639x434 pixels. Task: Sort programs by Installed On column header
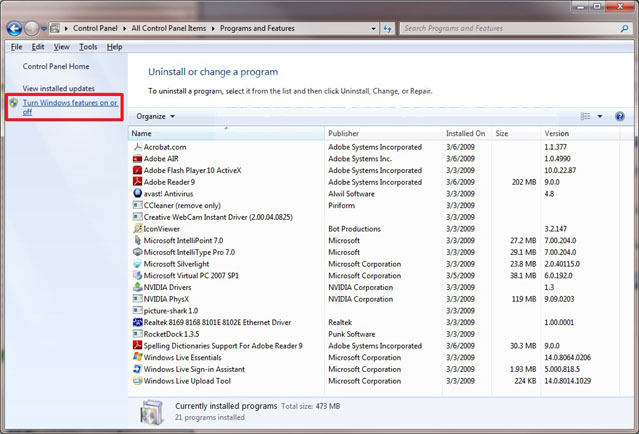466,133
